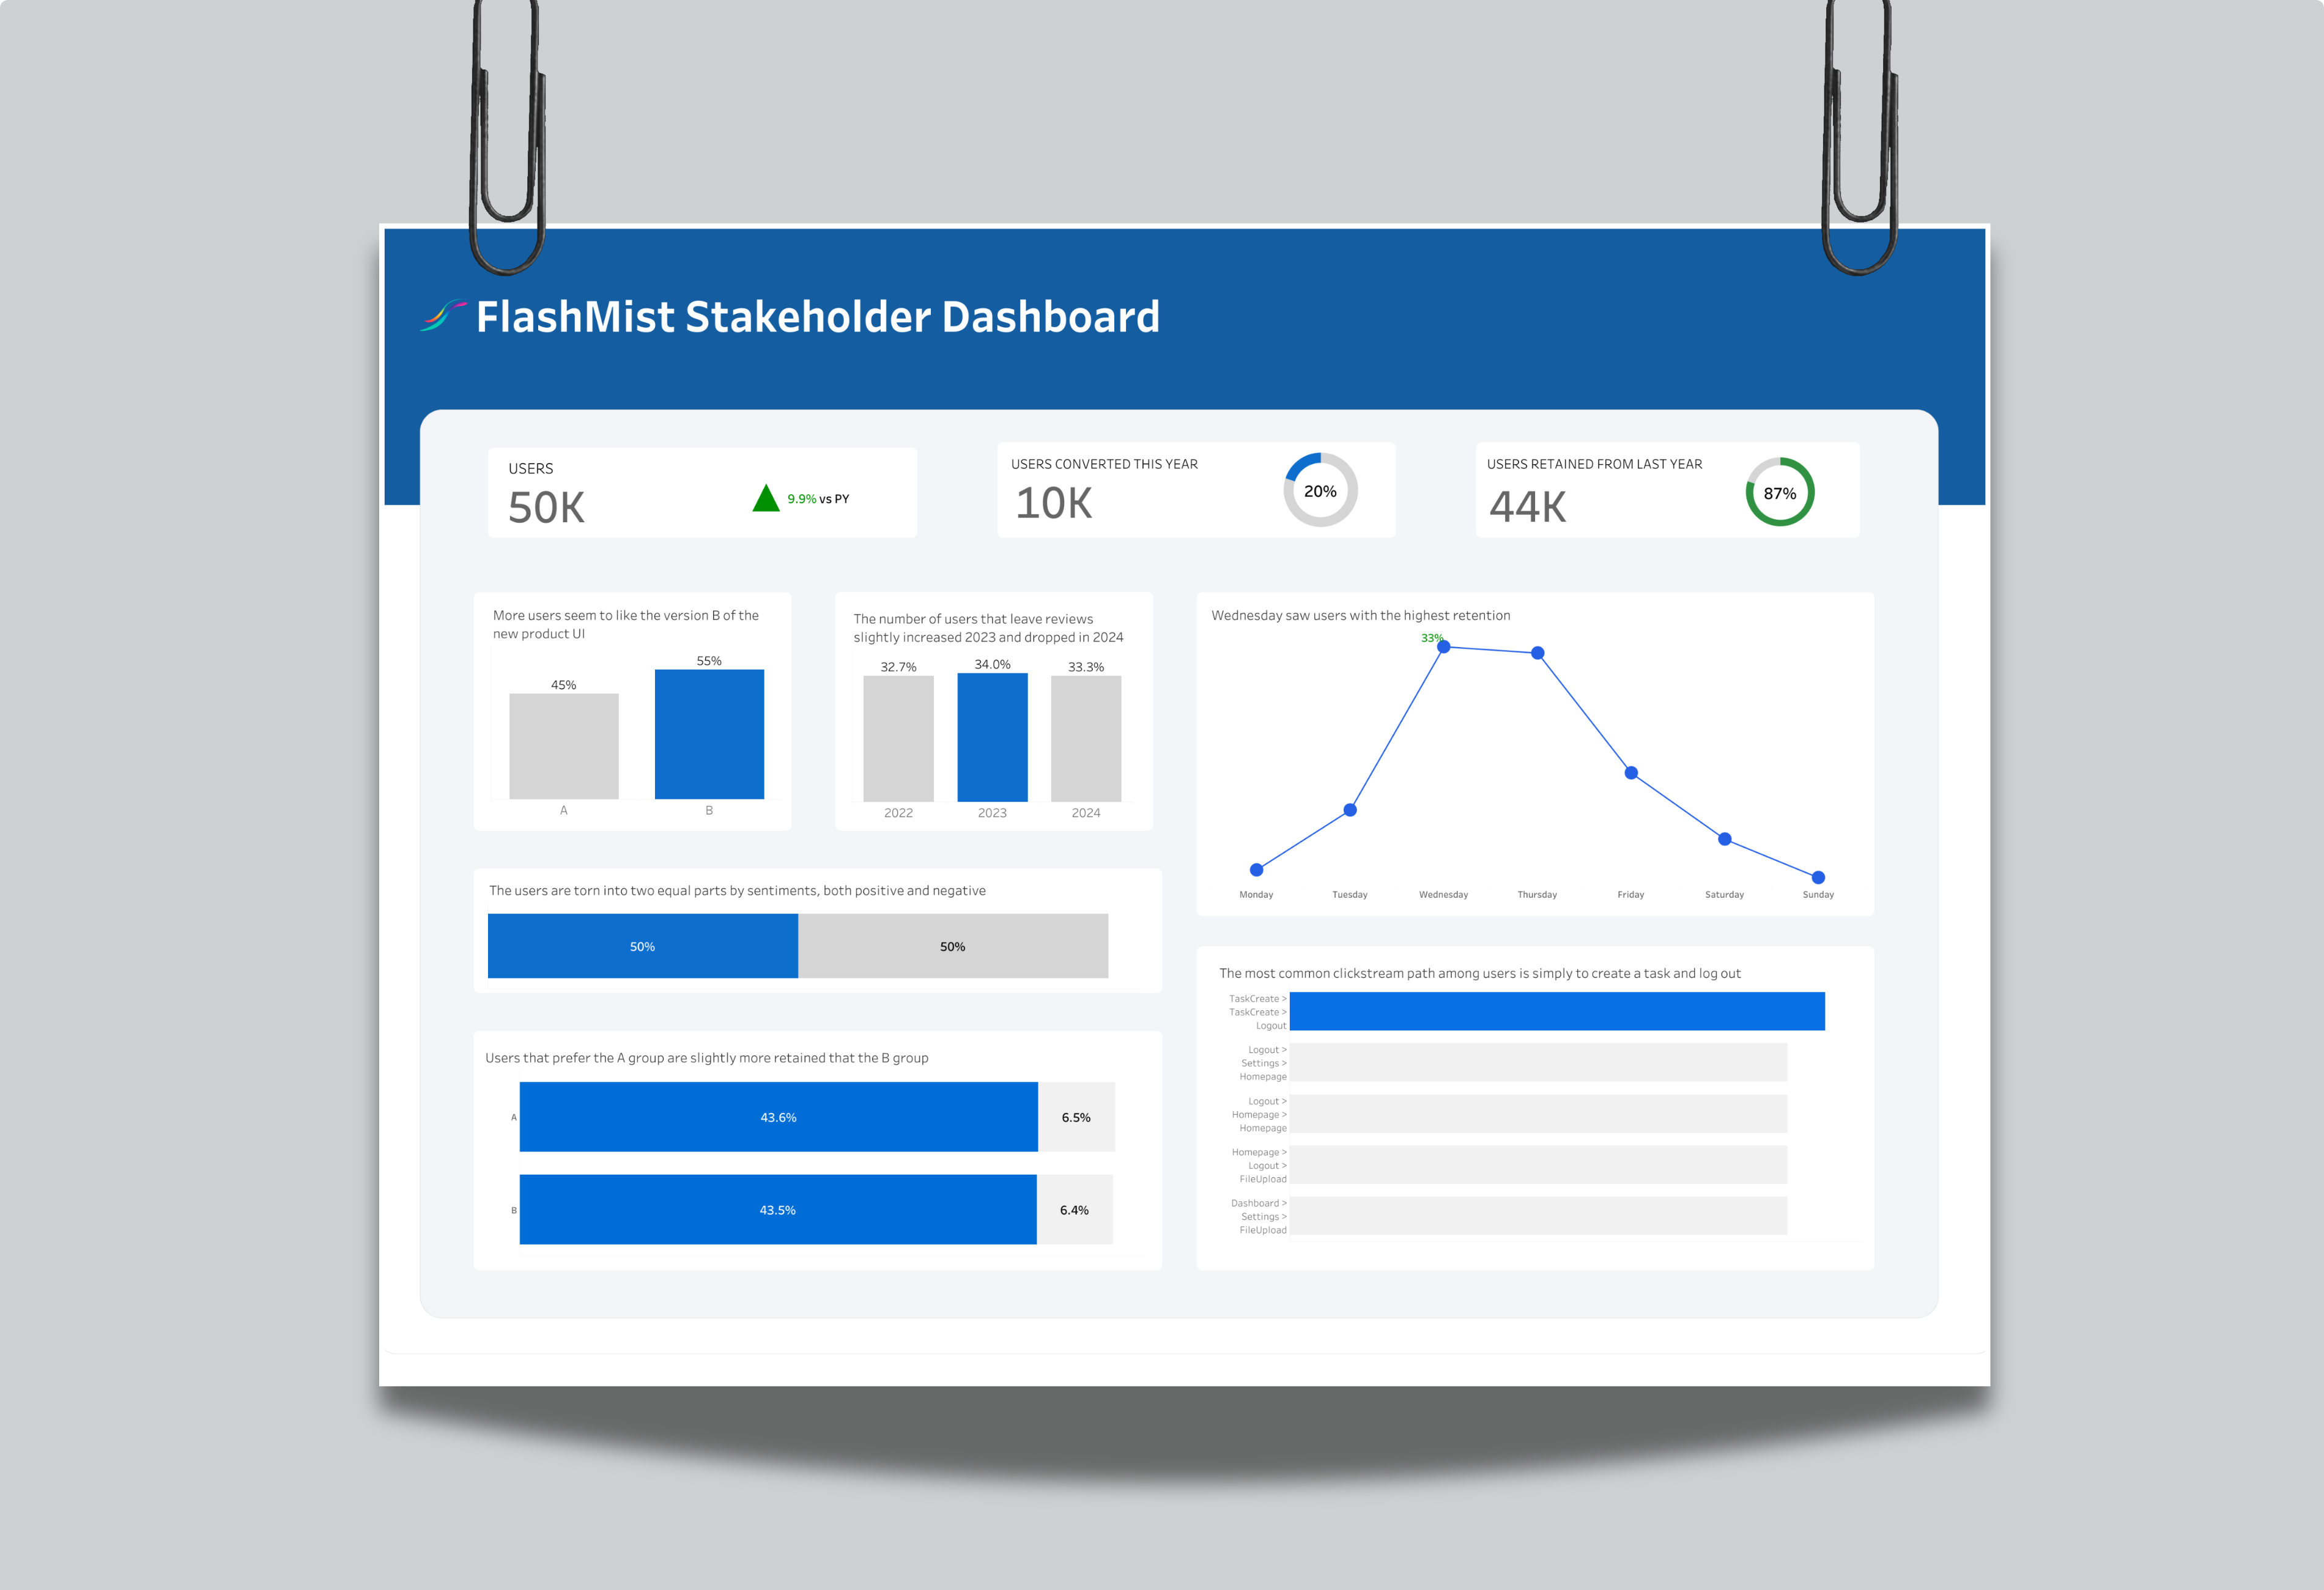Click the Thursday axis label
This screenshot has width=2324, height=1590.
[1537, 895]
